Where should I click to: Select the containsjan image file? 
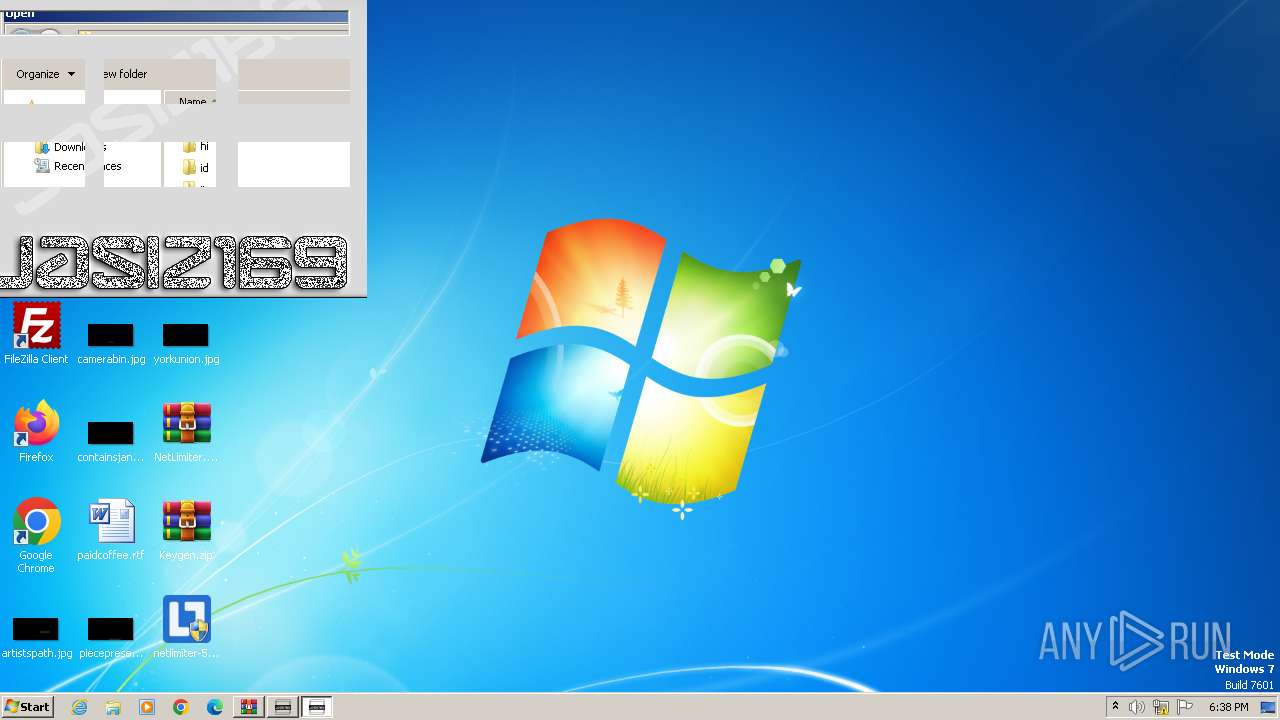point(111,440)
